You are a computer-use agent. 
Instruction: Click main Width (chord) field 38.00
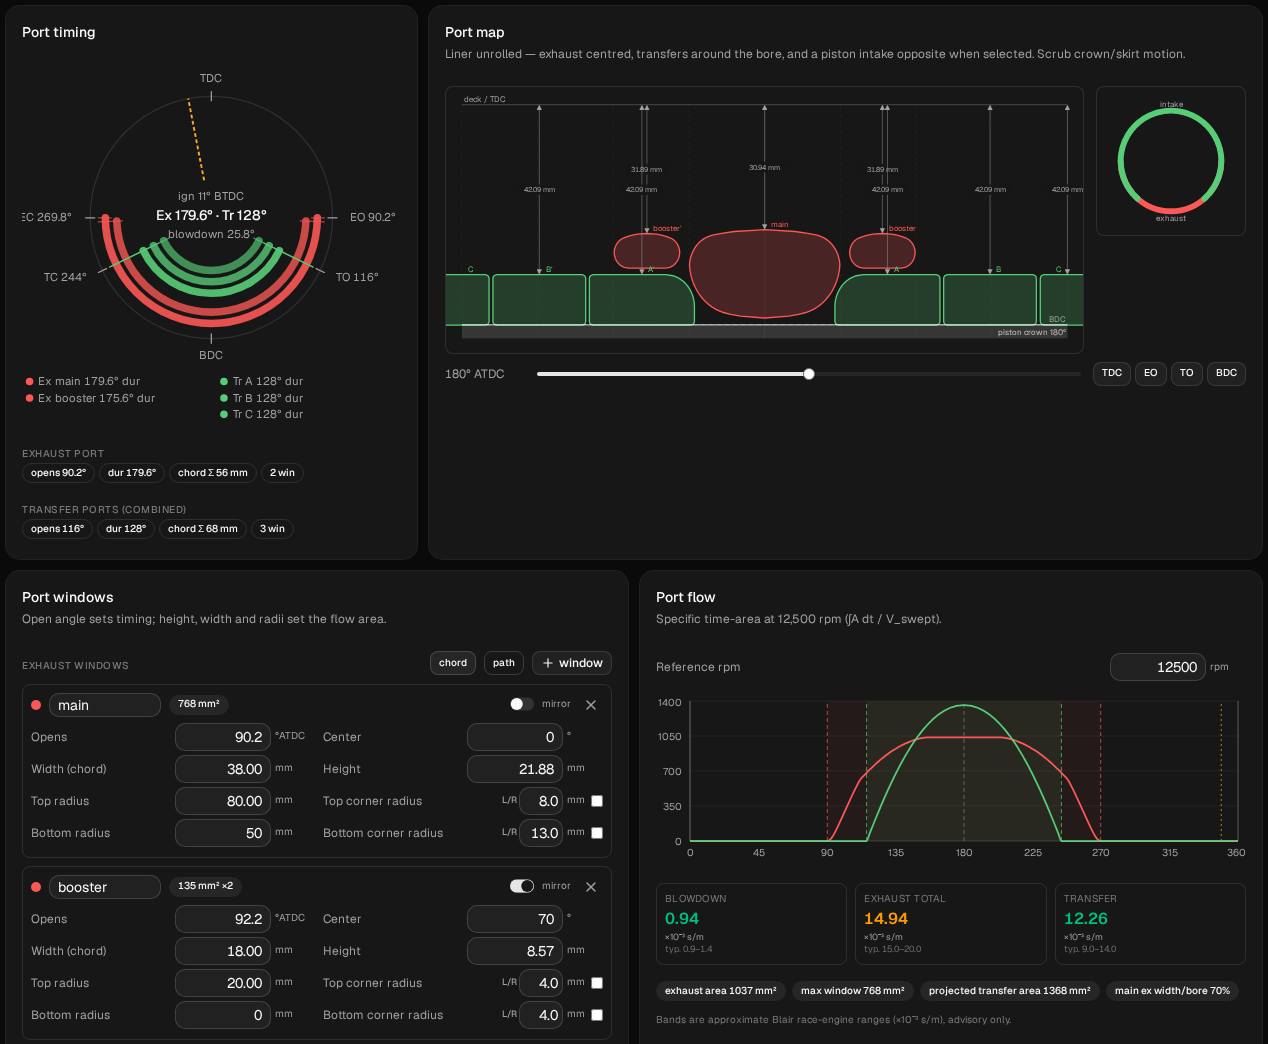pos(223,769)
